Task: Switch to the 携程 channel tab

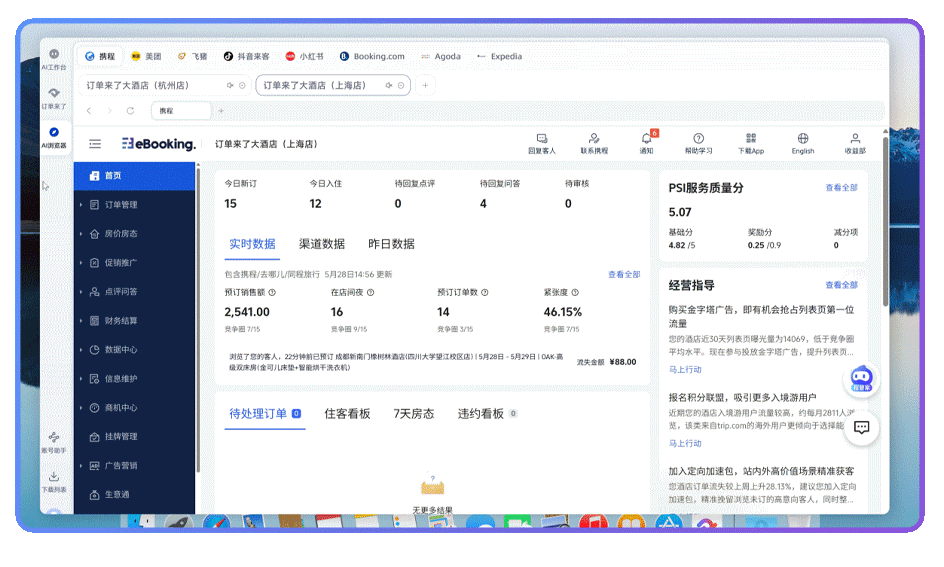Action: (x=100, y=56)
